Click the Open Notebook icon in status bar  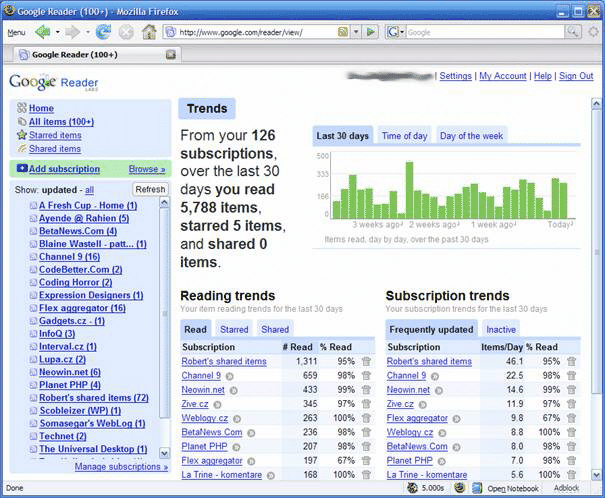coord(477,488)
